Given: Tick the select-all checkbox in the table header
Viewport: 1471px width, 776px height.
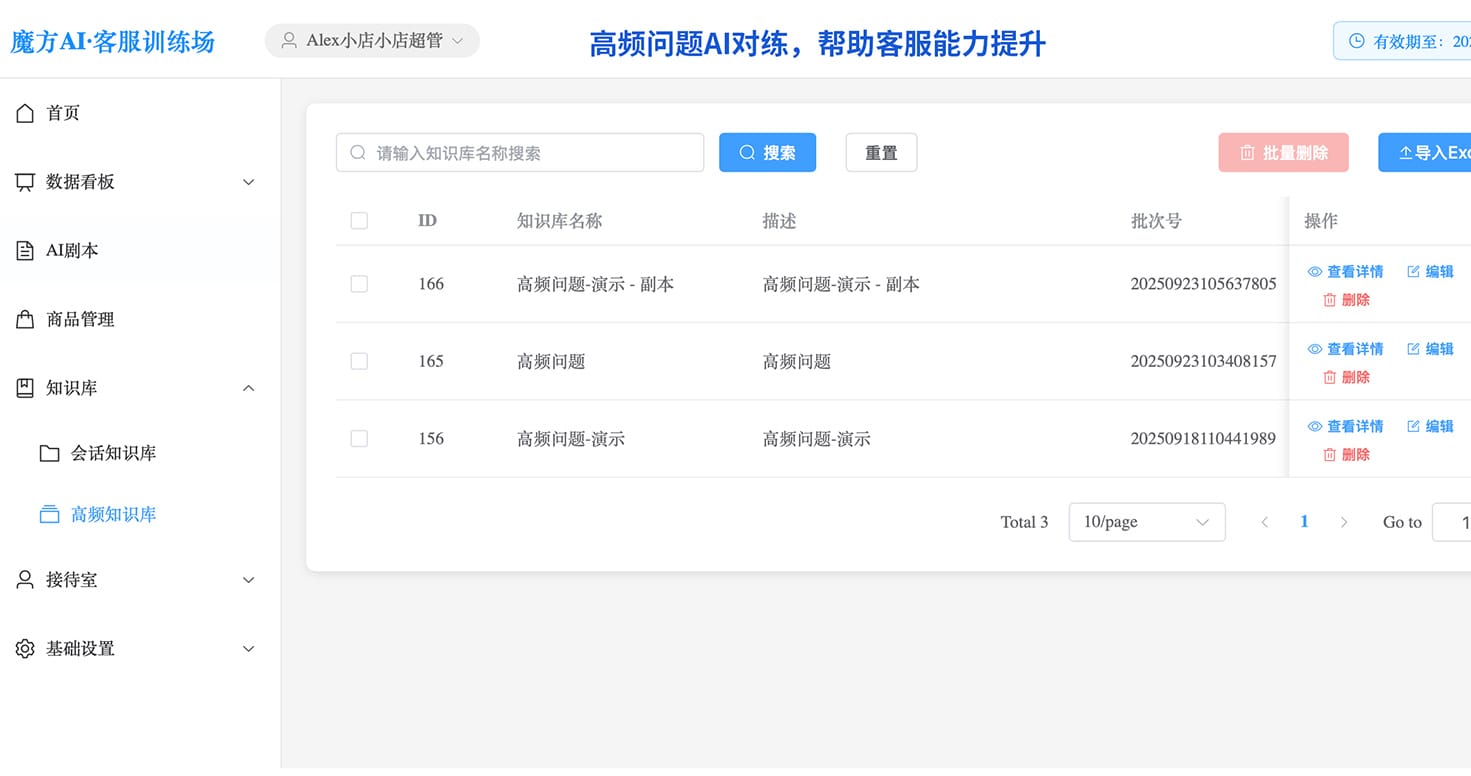Looking at the screenshot, I should tap(359, 221).
